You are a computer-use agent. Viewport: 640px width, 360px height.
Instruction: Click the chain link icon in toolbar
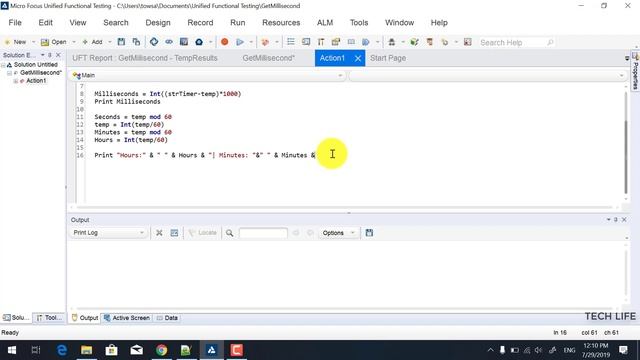169,42
